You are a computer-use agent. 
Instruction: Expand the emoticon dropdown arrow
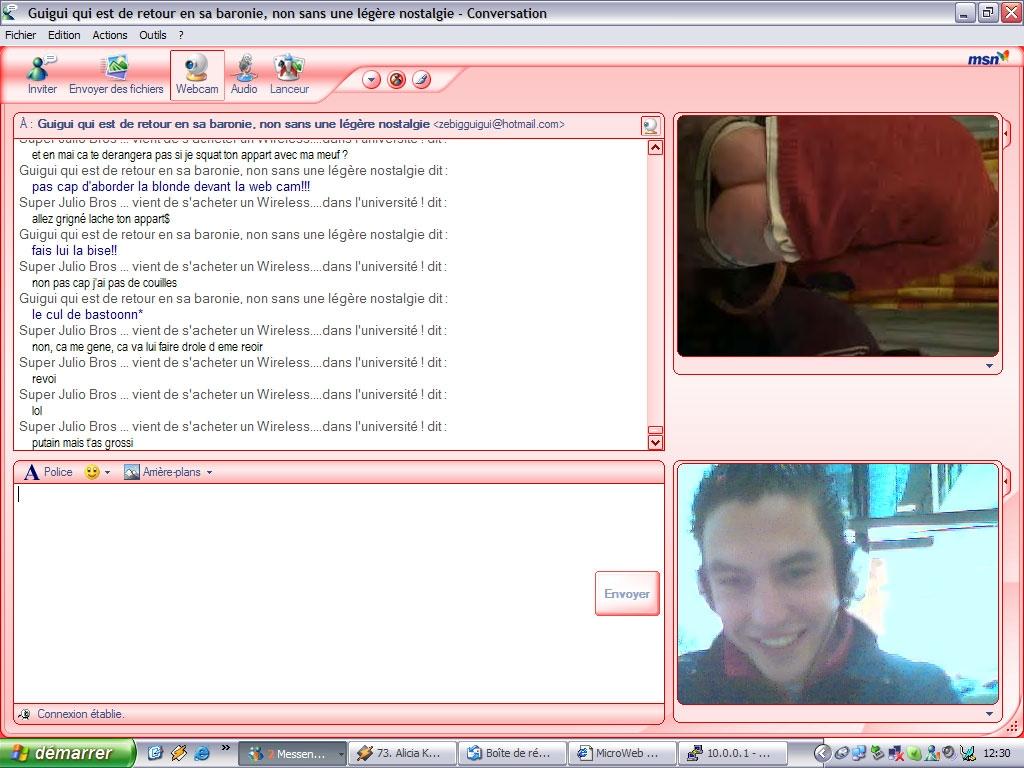pyautogui.click(x=108, y=472)
